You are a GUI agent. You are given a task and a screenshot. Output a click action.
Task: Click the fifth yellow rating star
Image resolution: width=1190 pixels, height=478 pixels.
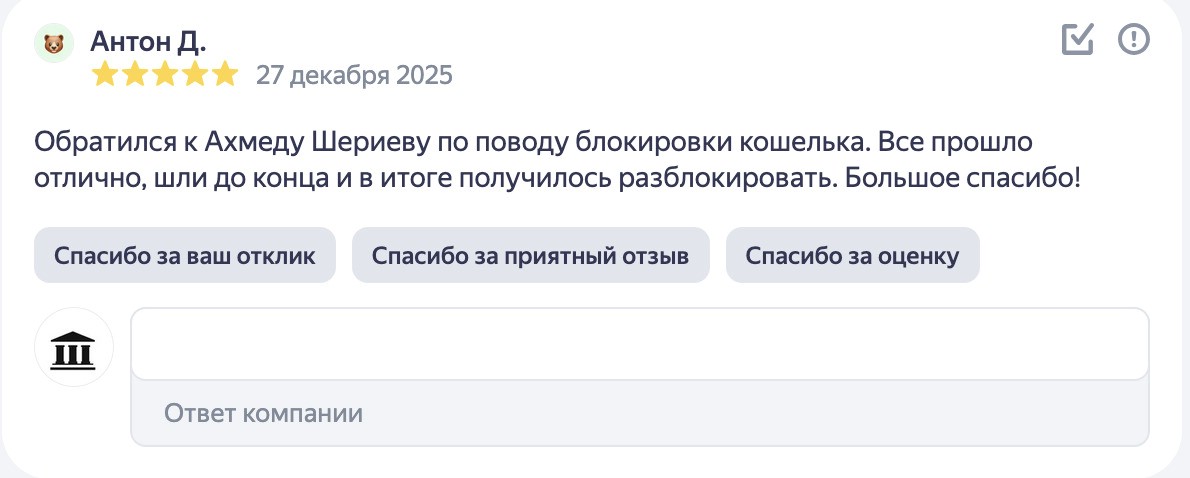click(225, 75)
